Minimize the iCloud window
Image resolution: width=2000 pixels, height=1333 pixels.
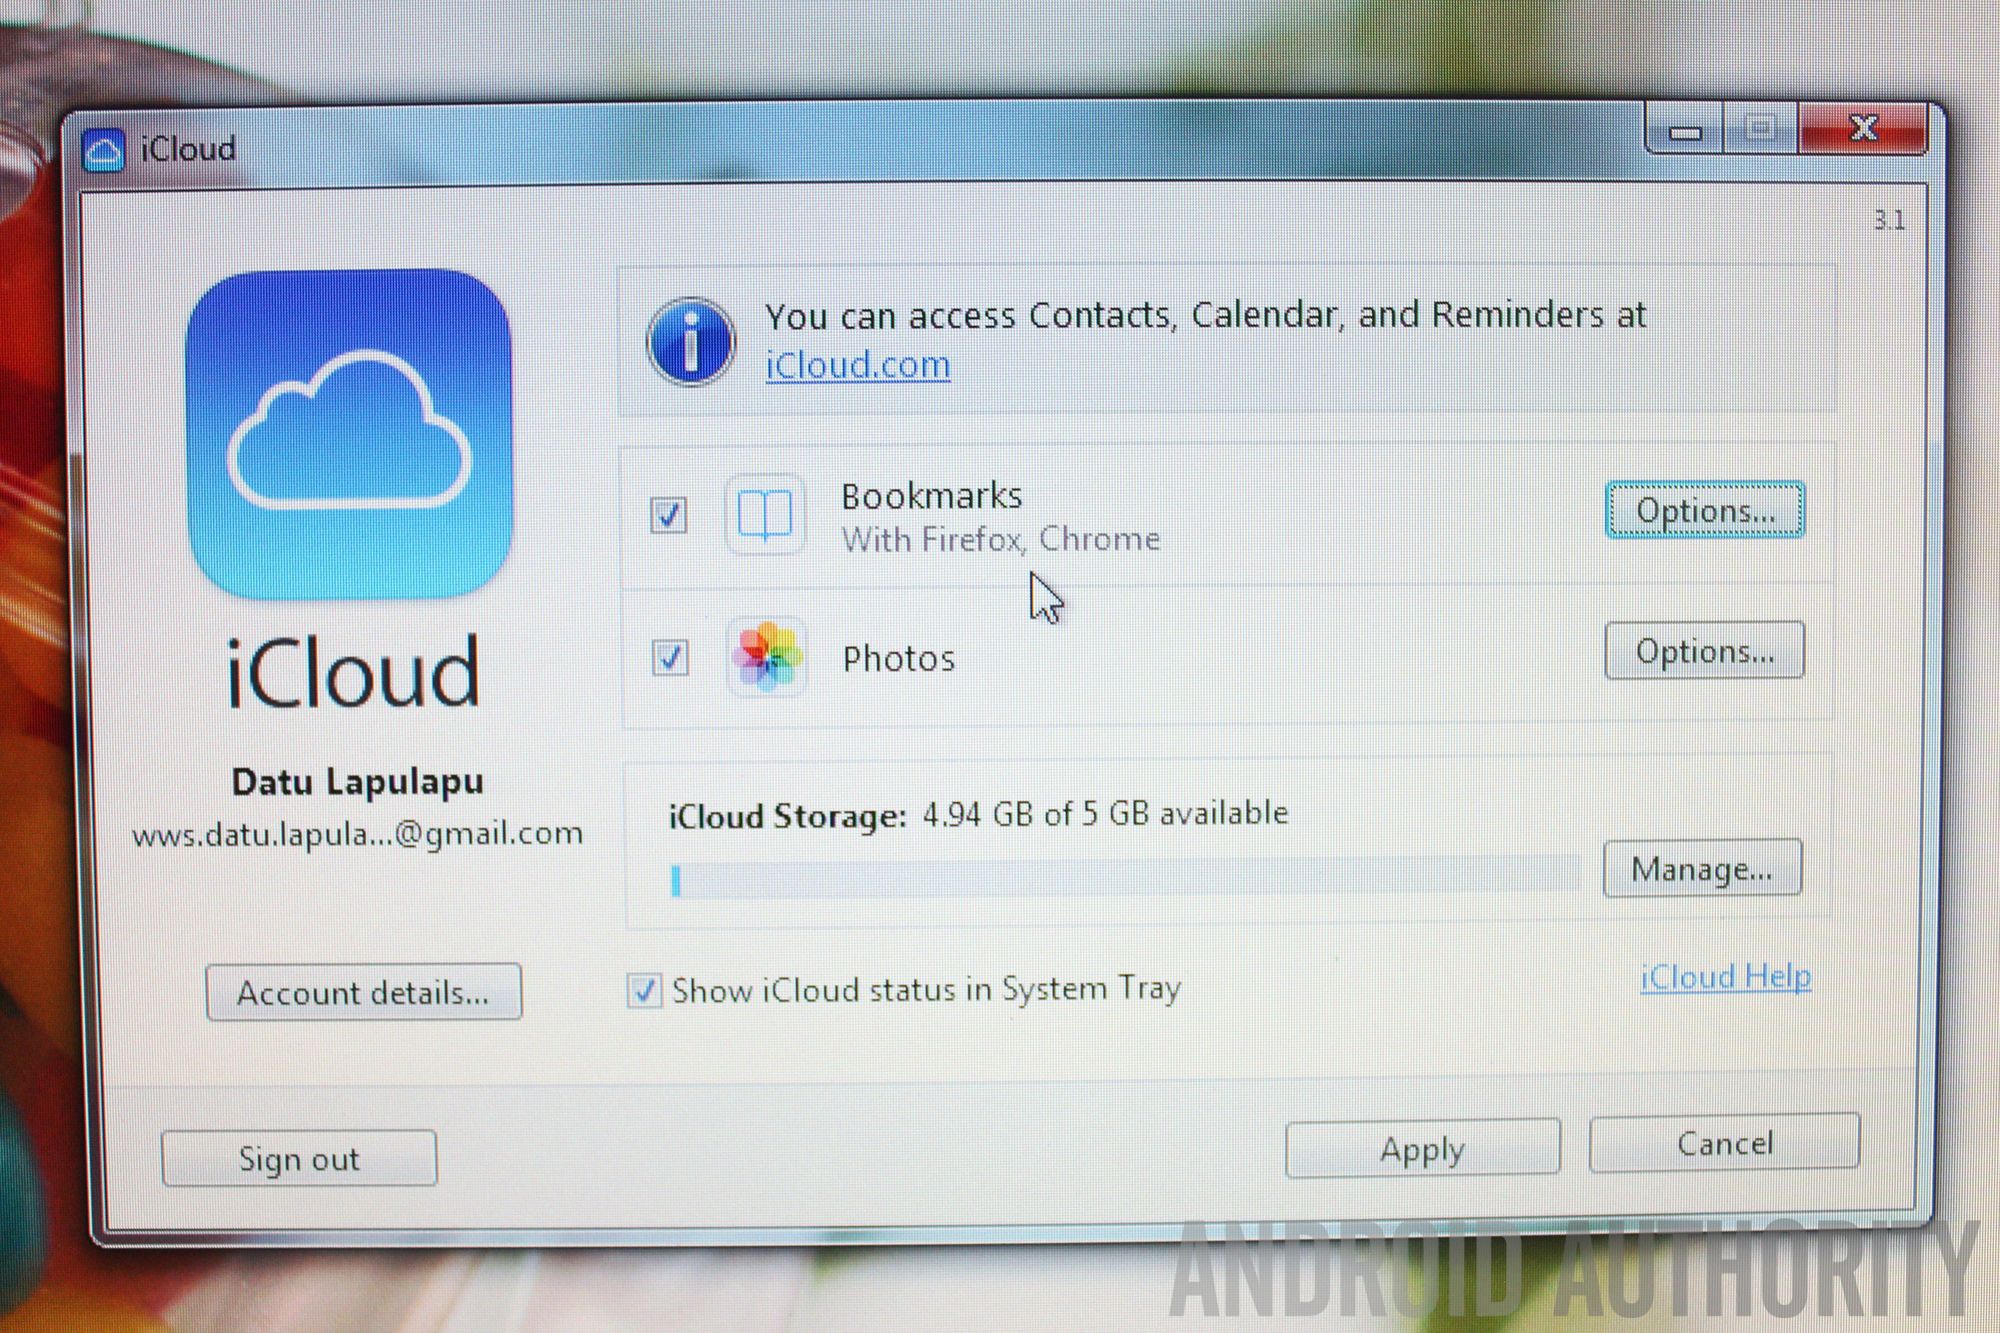pos(1686,131)
